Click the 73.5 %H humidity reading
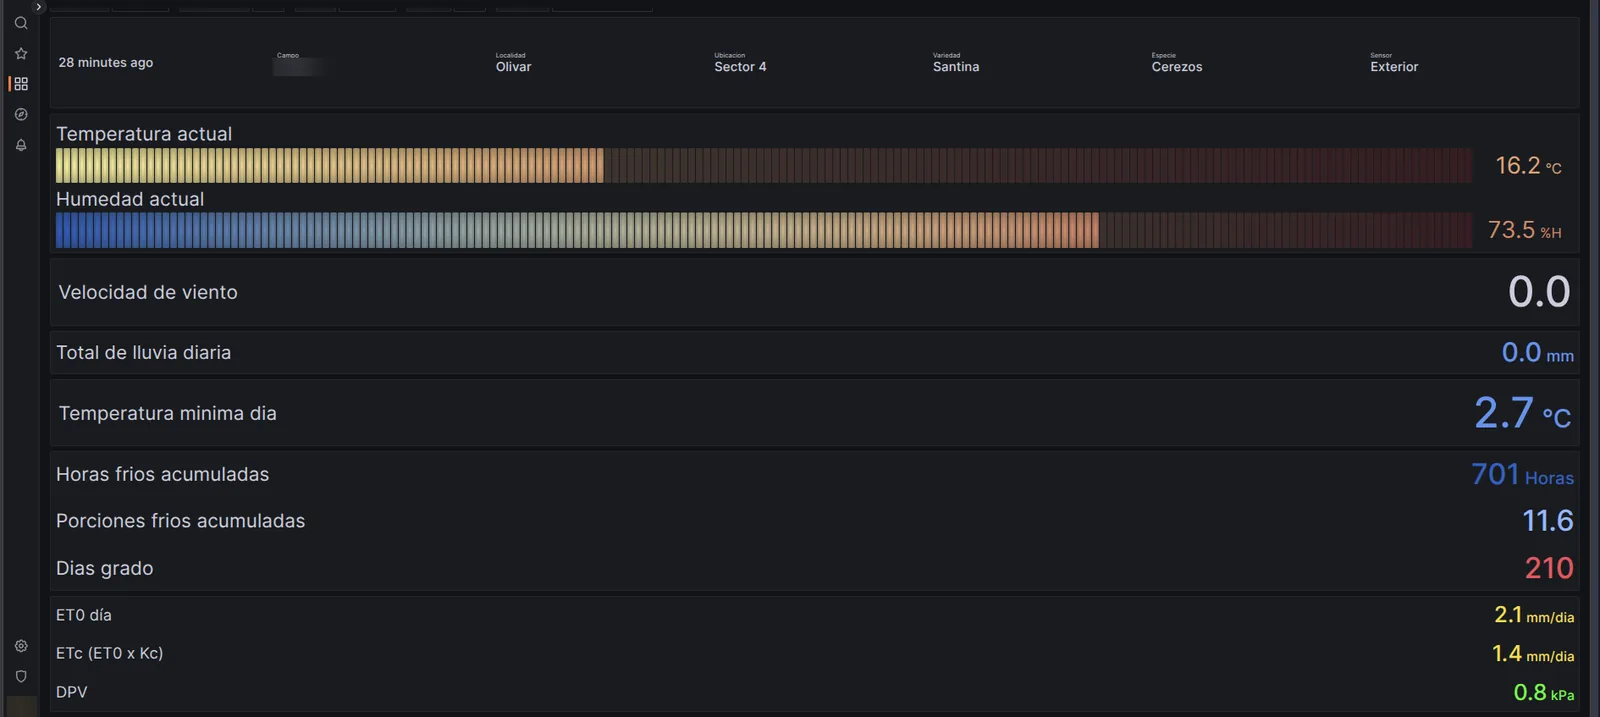 click(x=1524, y=230)
